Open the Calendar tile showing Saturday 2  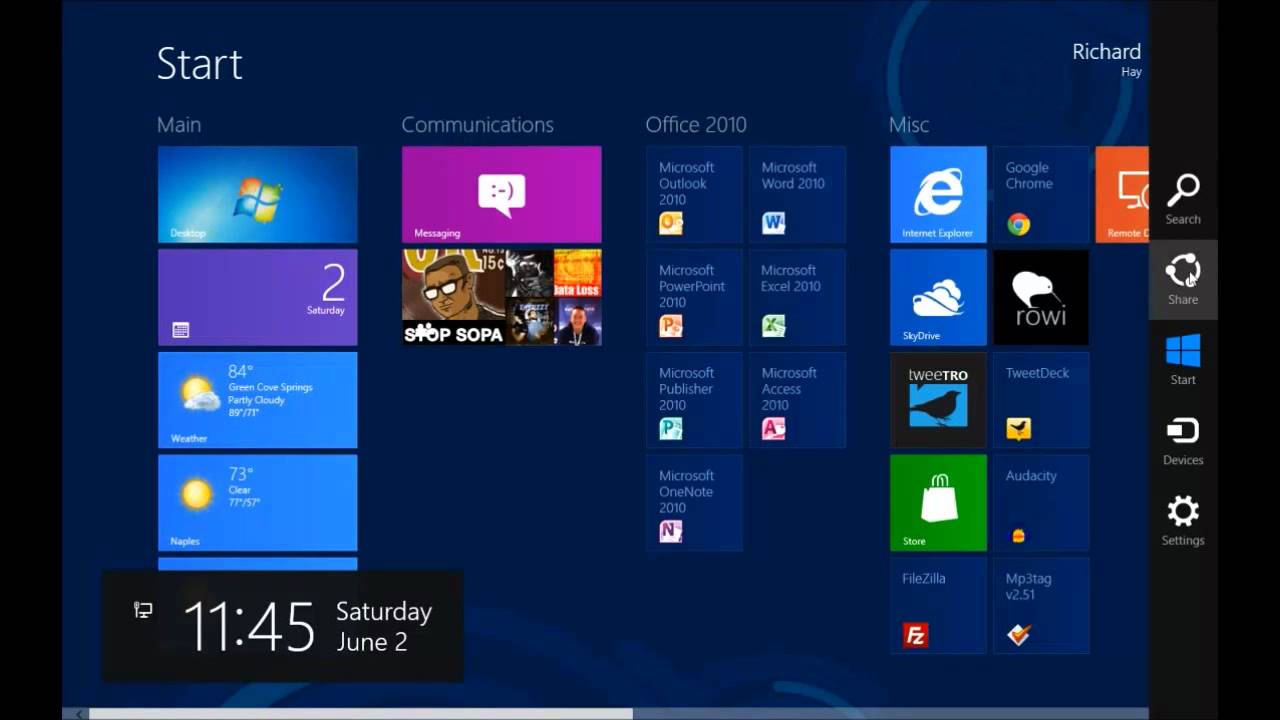(x=257, y=297)
